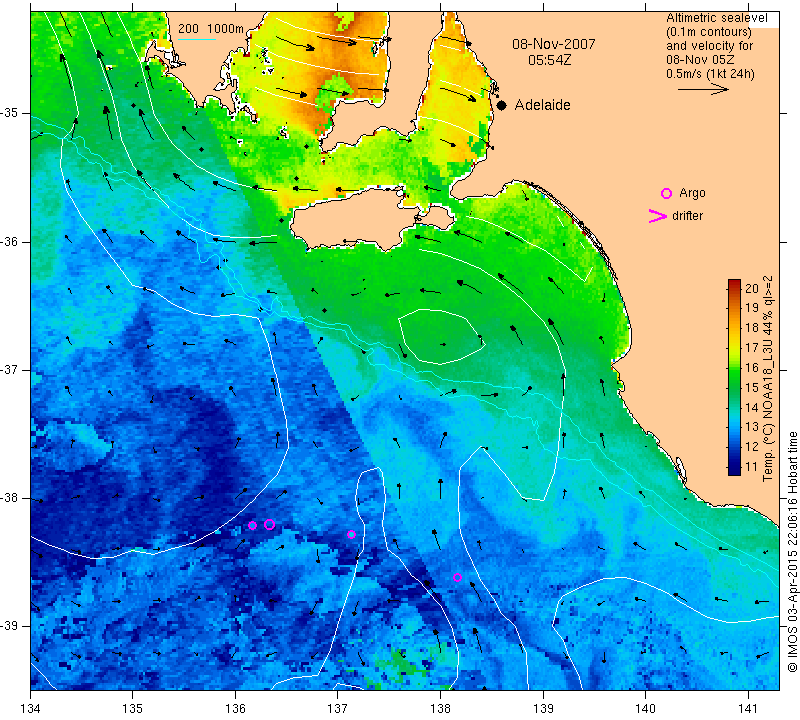This screenshot has height=720, width=800.
Task: Click the 'Argo' legend label
Action: tap(692, 193)
